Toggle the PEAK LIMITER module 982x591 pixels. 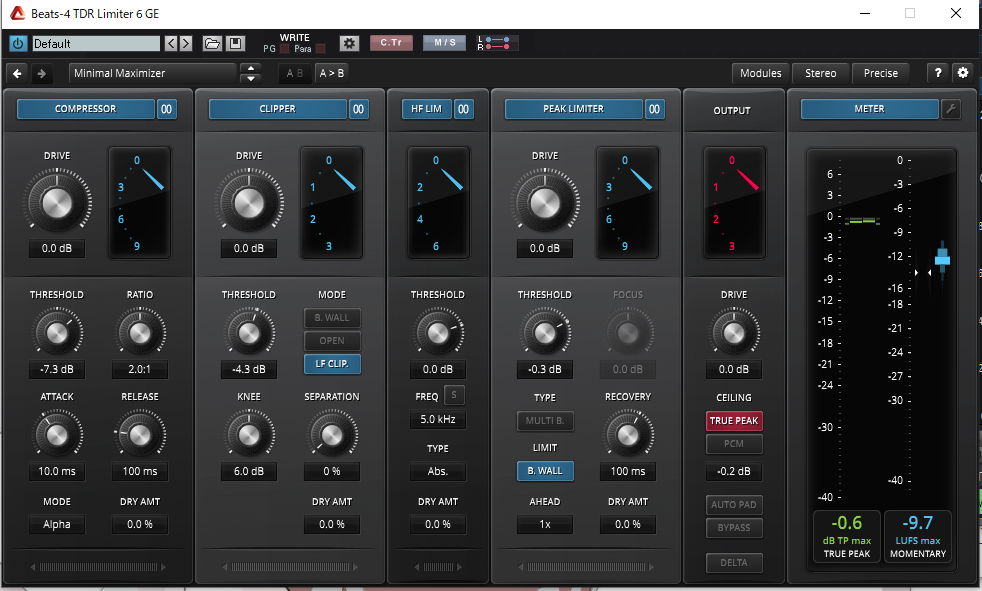click(574, 109)
